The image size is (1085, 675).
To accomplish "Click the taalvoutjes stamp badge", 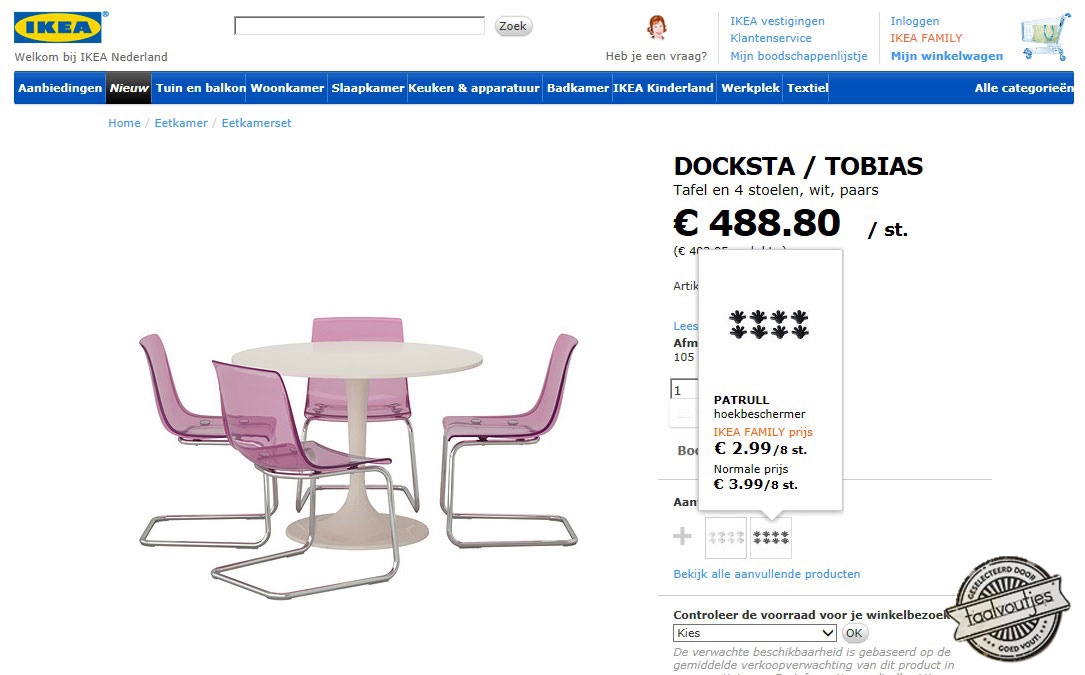I will click(x=1012, y=605).
